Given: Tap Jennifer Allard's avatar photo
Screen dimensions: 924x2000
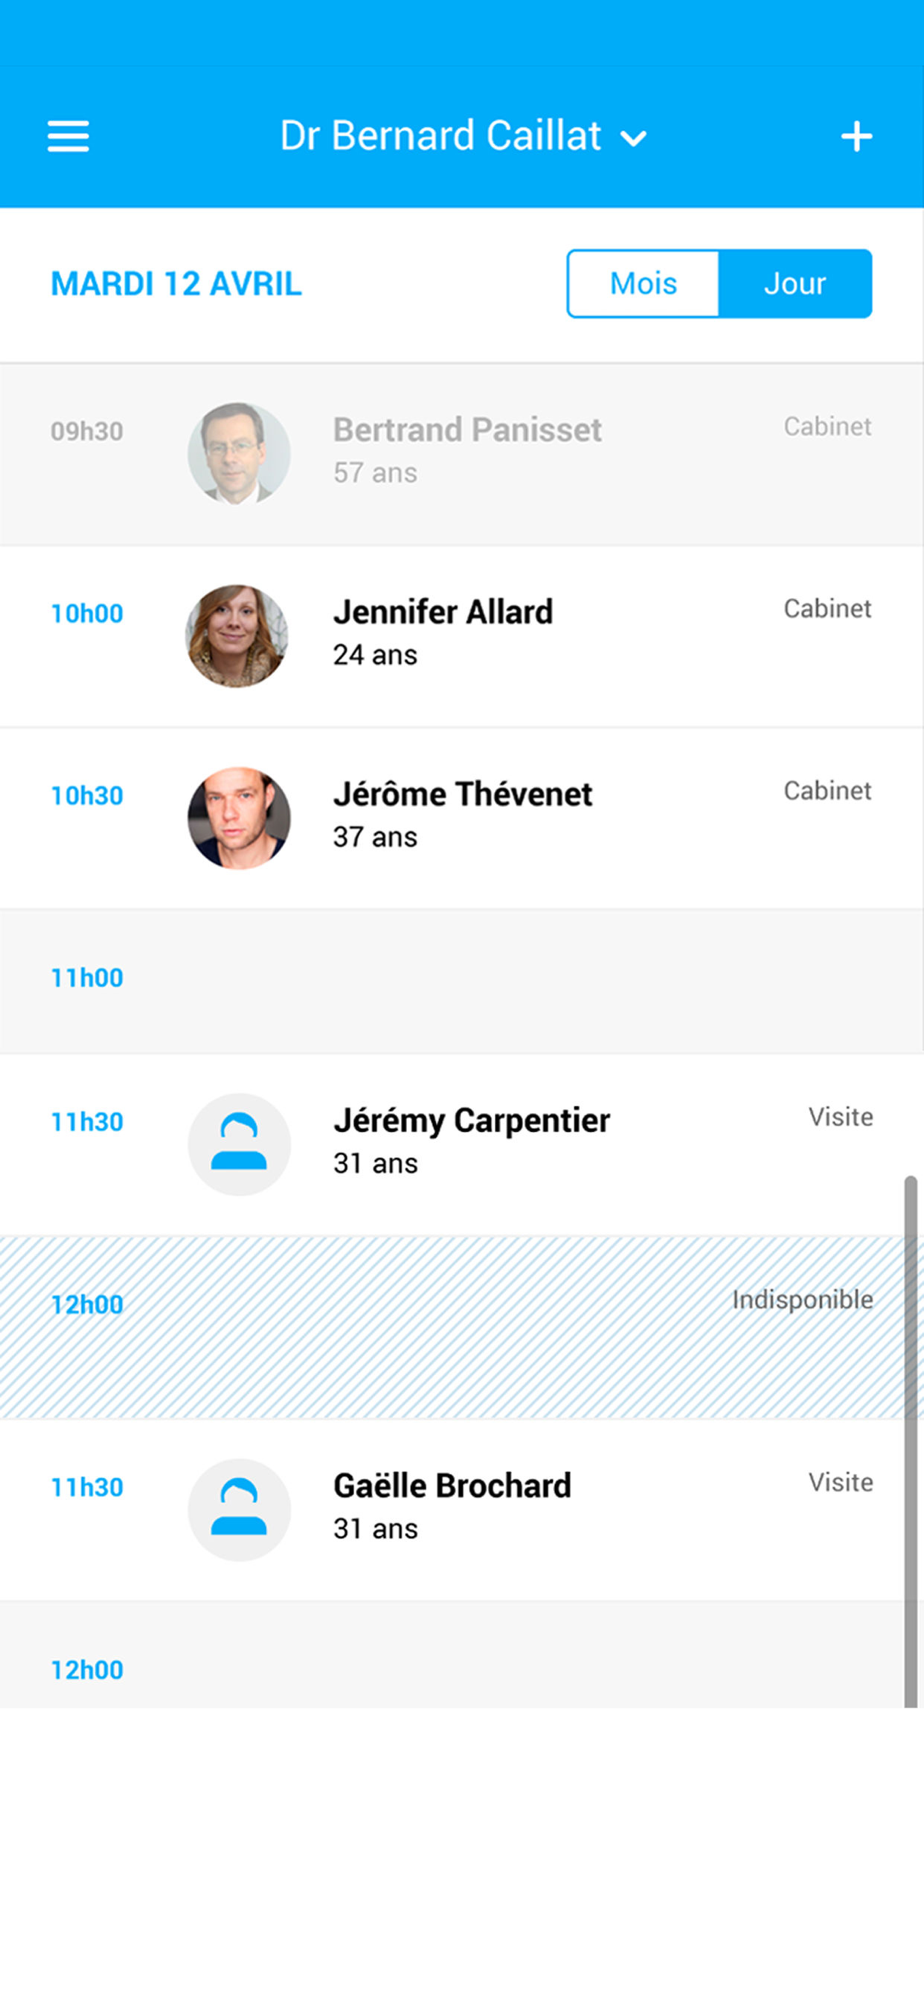Looking at the screenshot, I should coord(239,636).
